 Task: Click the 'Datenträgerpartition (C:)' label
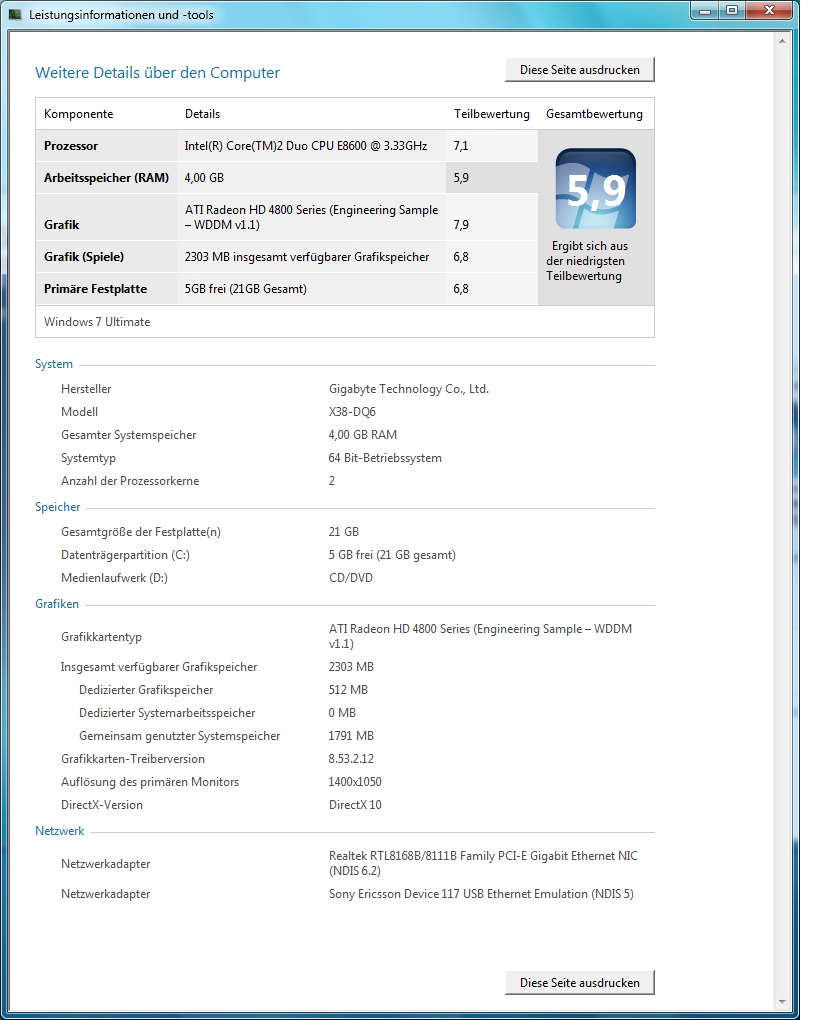[x=125, y=555]
